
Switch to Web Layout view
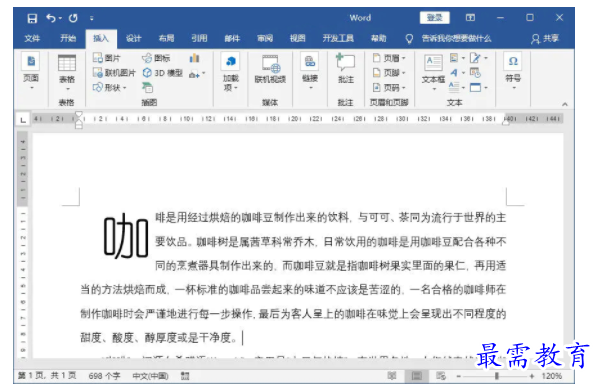pos(441,376)
